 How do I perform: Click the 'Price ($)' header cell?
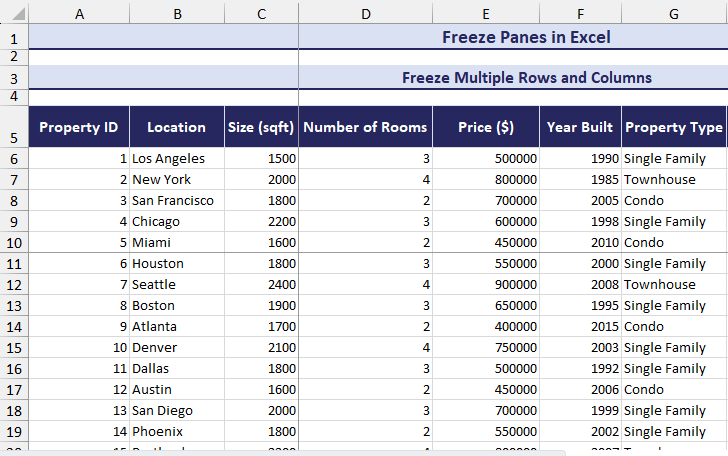[x=486, y=127]
